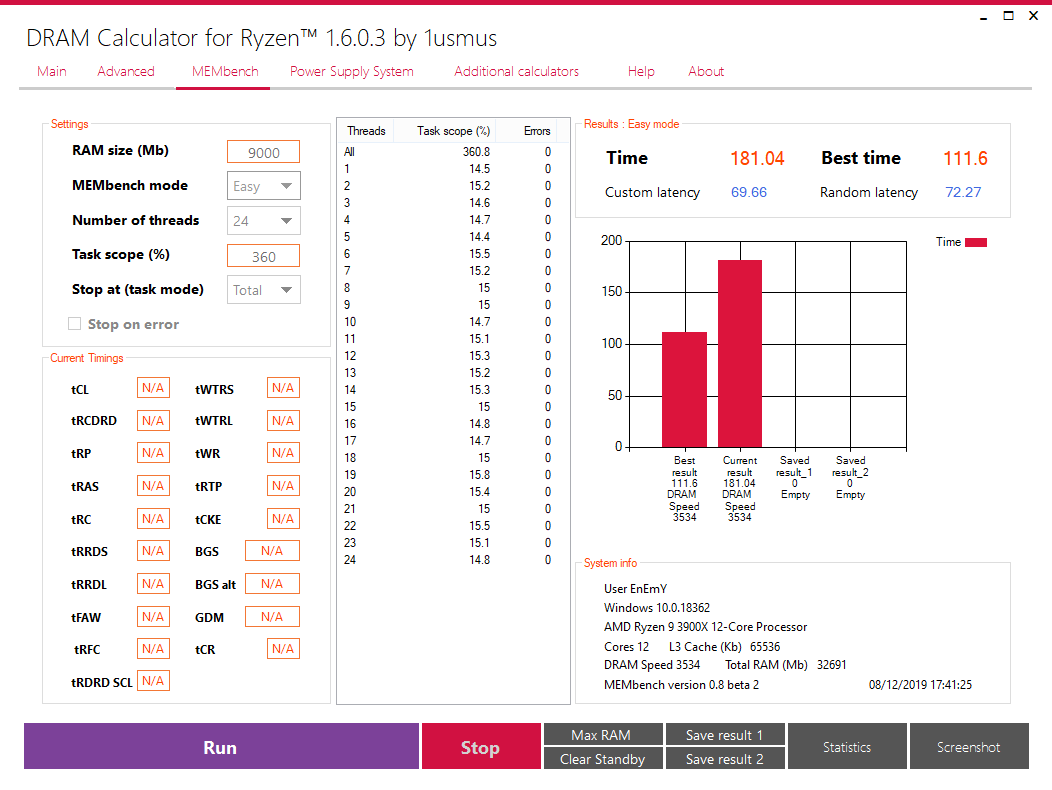1052x790 pixels.
Task: Select the MEMbench tab
Action: pos(225,71)
